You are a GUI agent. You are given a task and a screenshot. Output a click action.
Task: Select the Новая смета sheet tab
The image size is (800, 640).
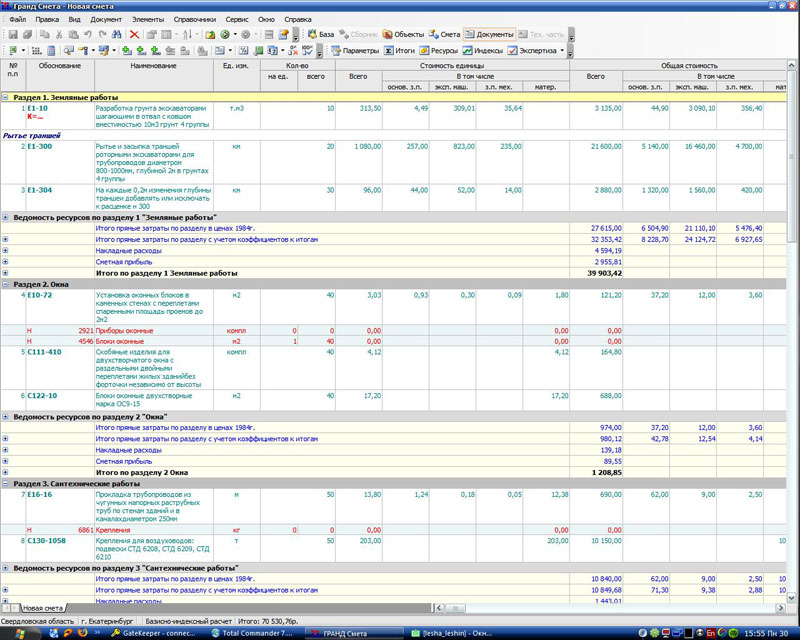click(44, 608)
